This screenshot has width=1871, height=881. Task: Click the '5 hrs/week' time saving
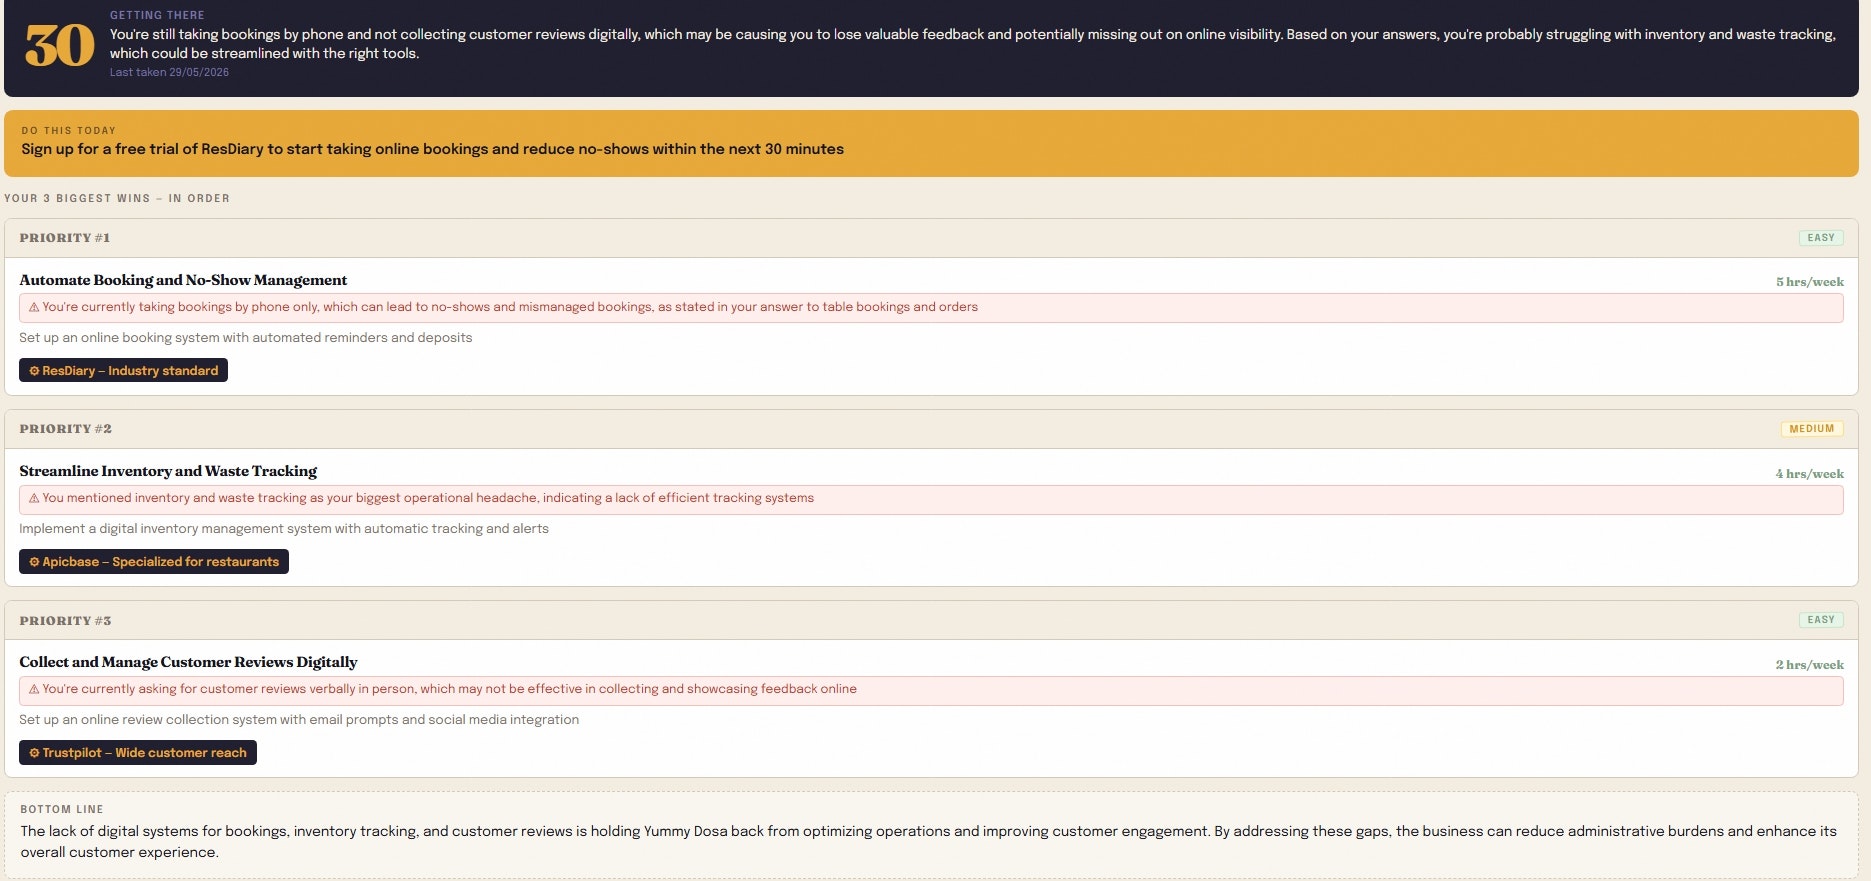point(1810,282)
